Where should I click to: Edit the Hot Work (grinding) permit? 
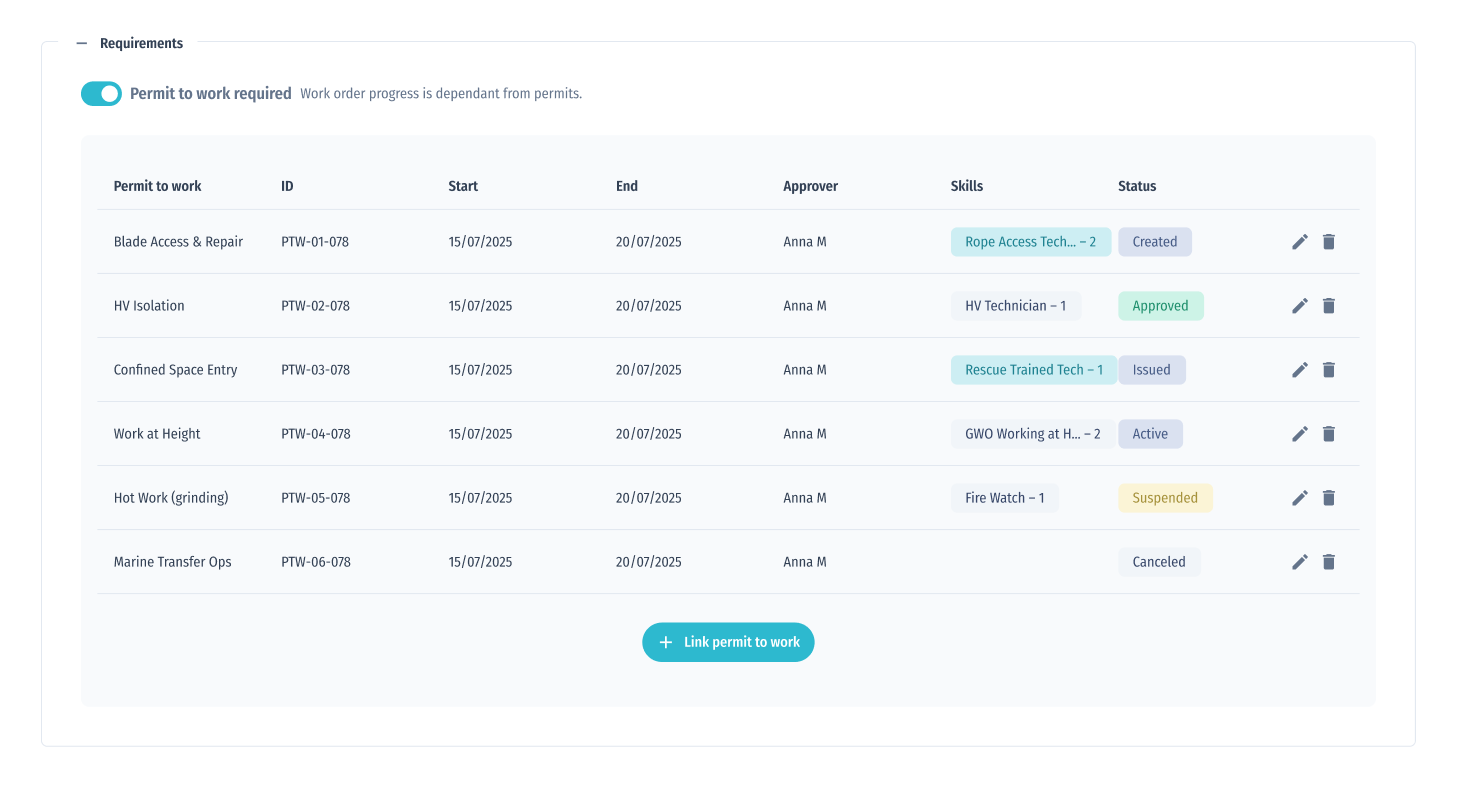coord(1299,498)
